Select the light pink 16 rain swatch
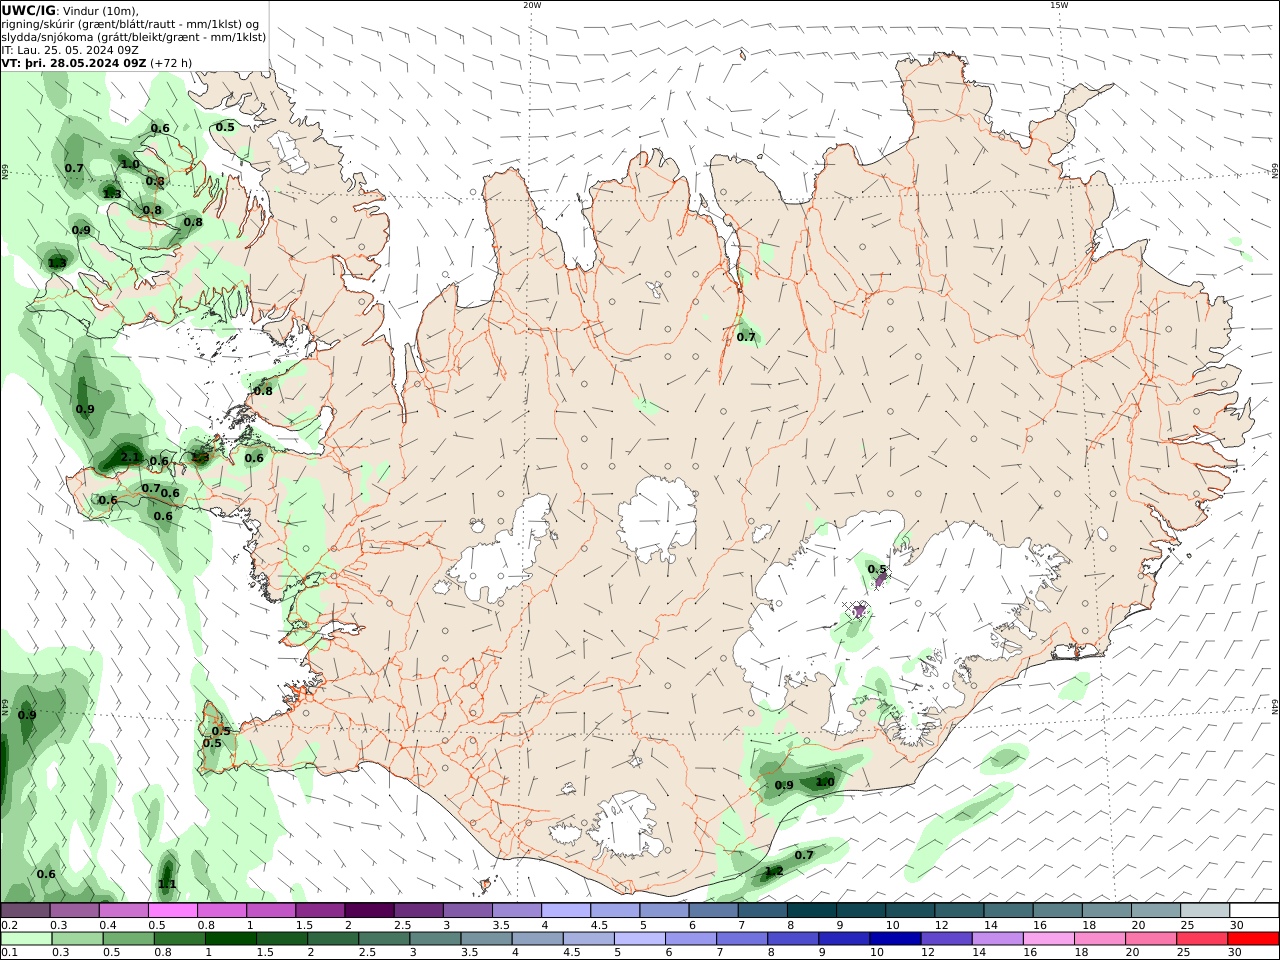1280x960 pixels. coord(1048,939)
